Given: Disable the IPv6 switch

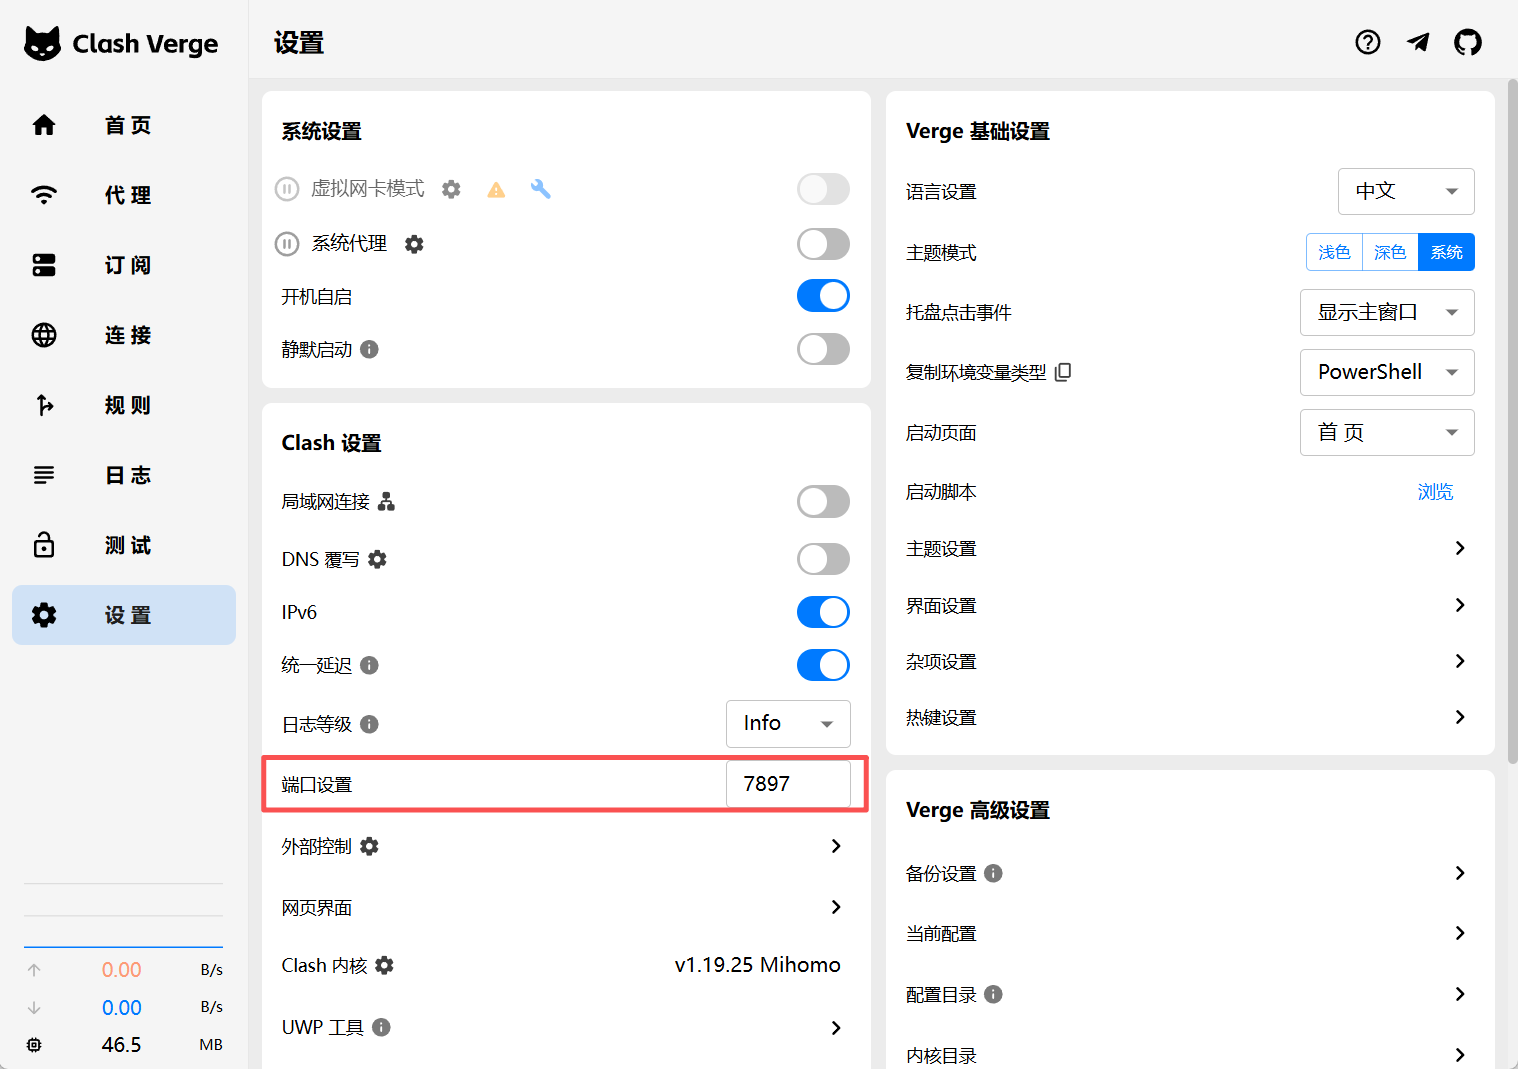Looking at the screenshot, I should tap(823, 612).
